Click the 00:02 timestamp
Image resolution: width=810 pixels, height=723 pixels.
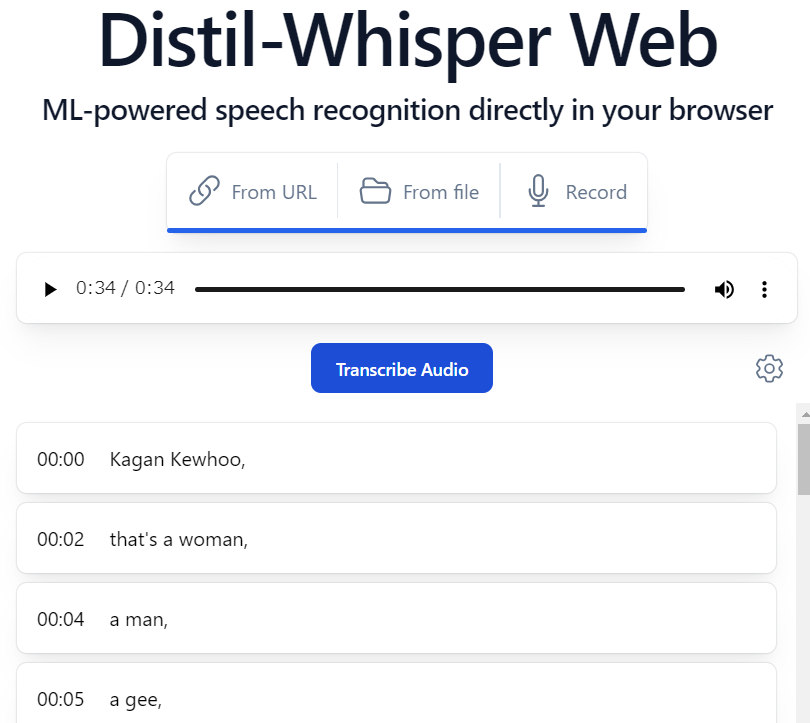(60, 539)
